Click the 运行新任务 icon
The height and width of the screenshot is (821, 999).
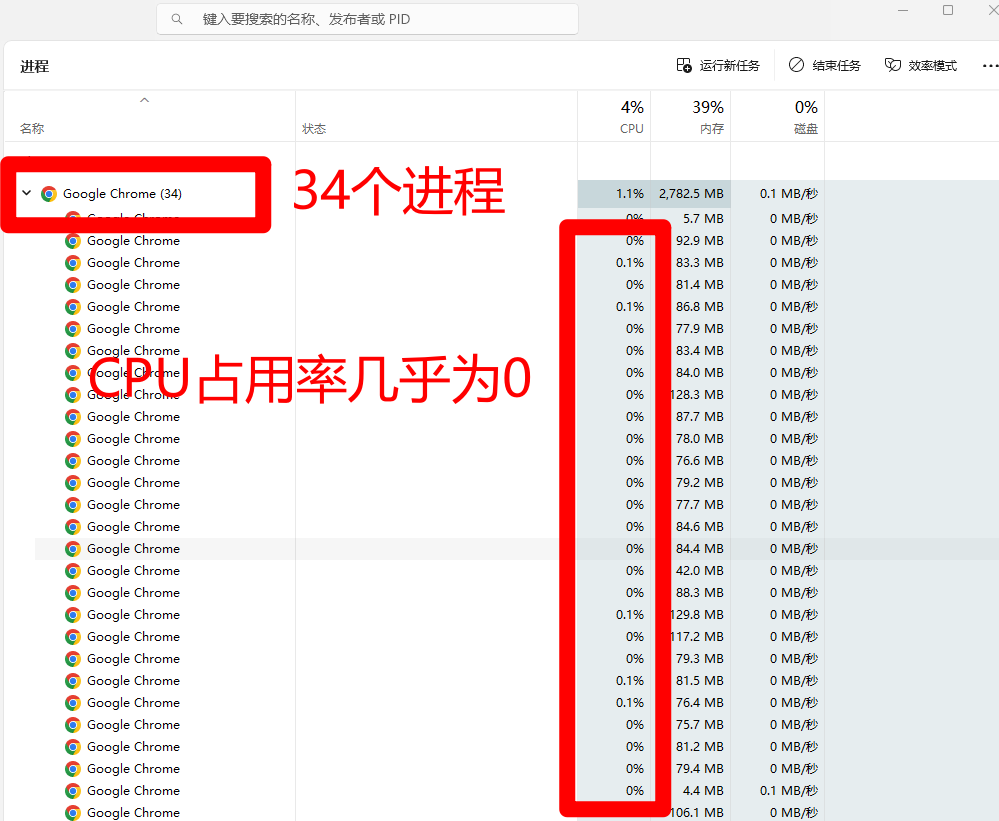(x=684, y=65)
